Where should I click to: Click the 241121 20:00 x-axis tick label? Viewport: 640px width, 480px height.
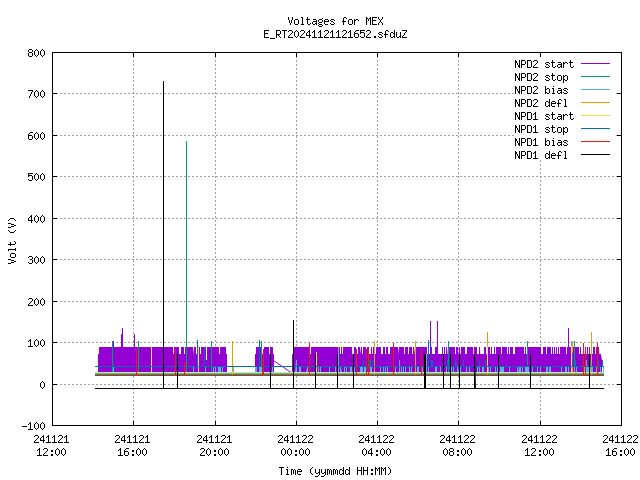214,446
